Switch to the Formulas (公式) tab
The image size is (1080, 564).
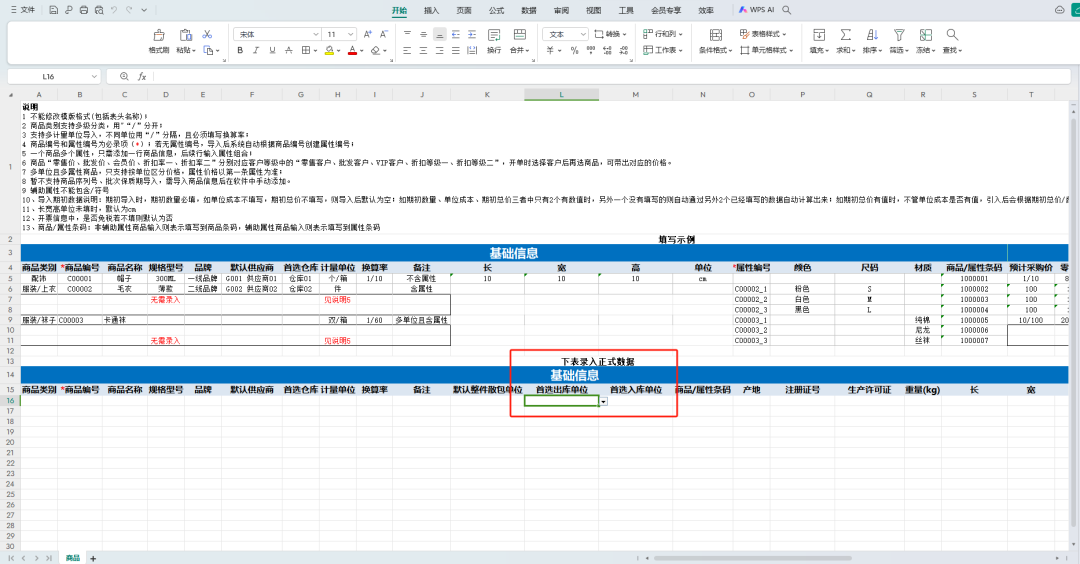tap(496, 10)
